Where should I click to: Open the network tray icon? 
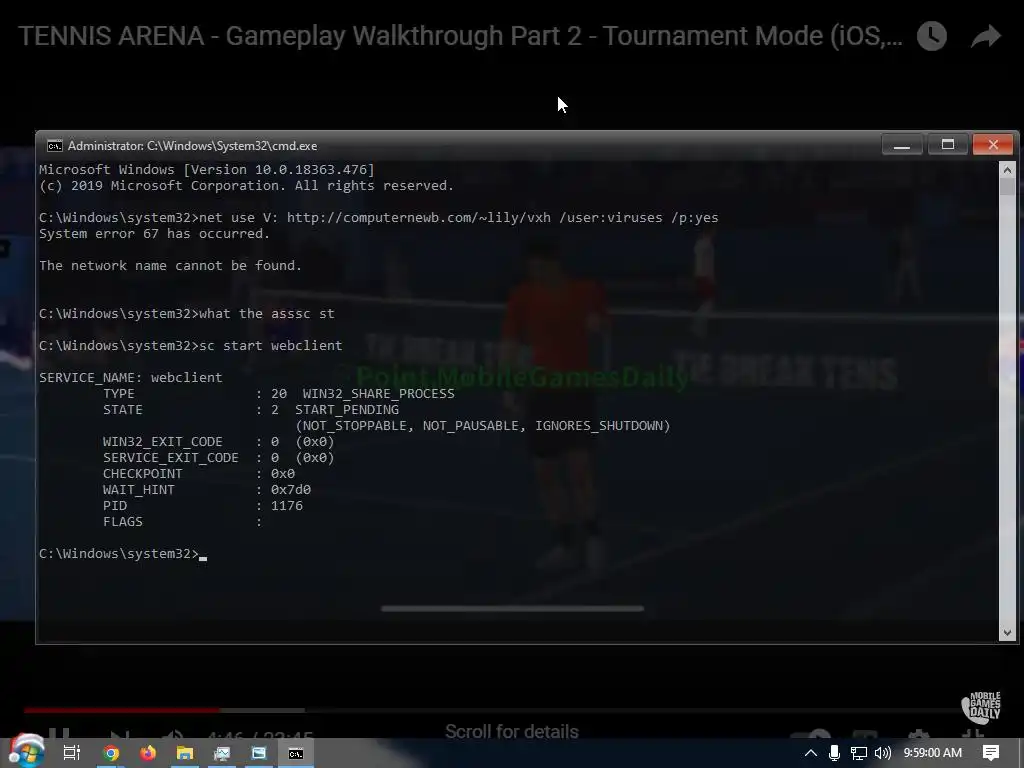858,754
